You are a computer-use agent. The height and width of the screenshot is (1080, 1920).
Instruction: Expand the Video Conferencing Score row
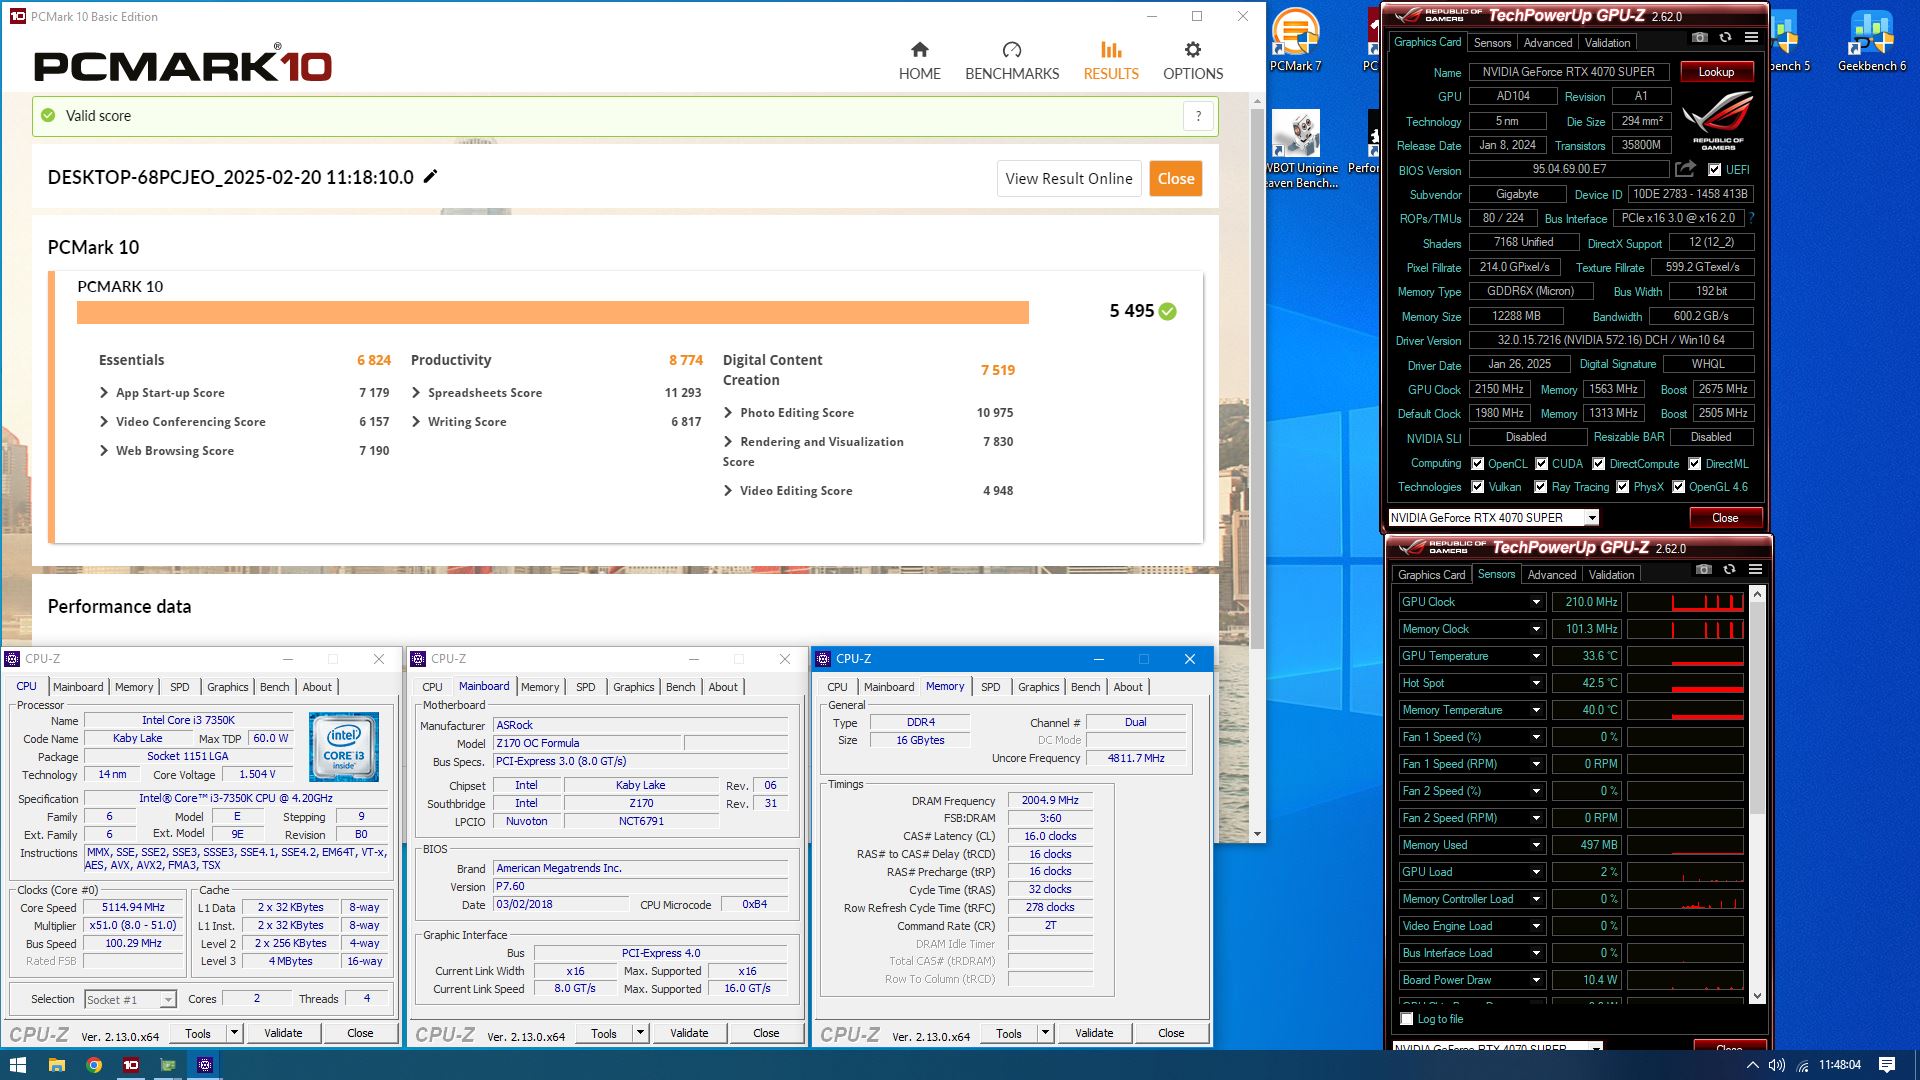coord(104,422)
